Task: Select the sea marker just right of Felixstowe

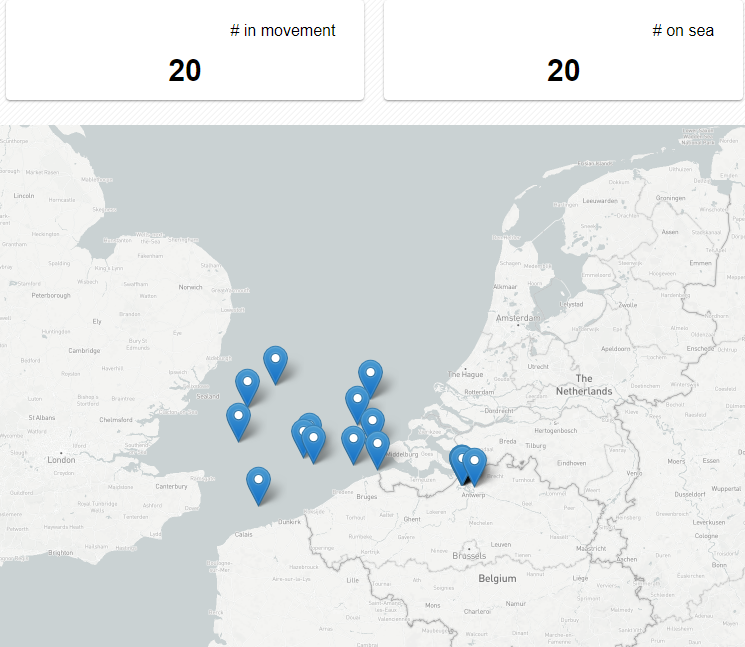Action: (x=247, y=385)
